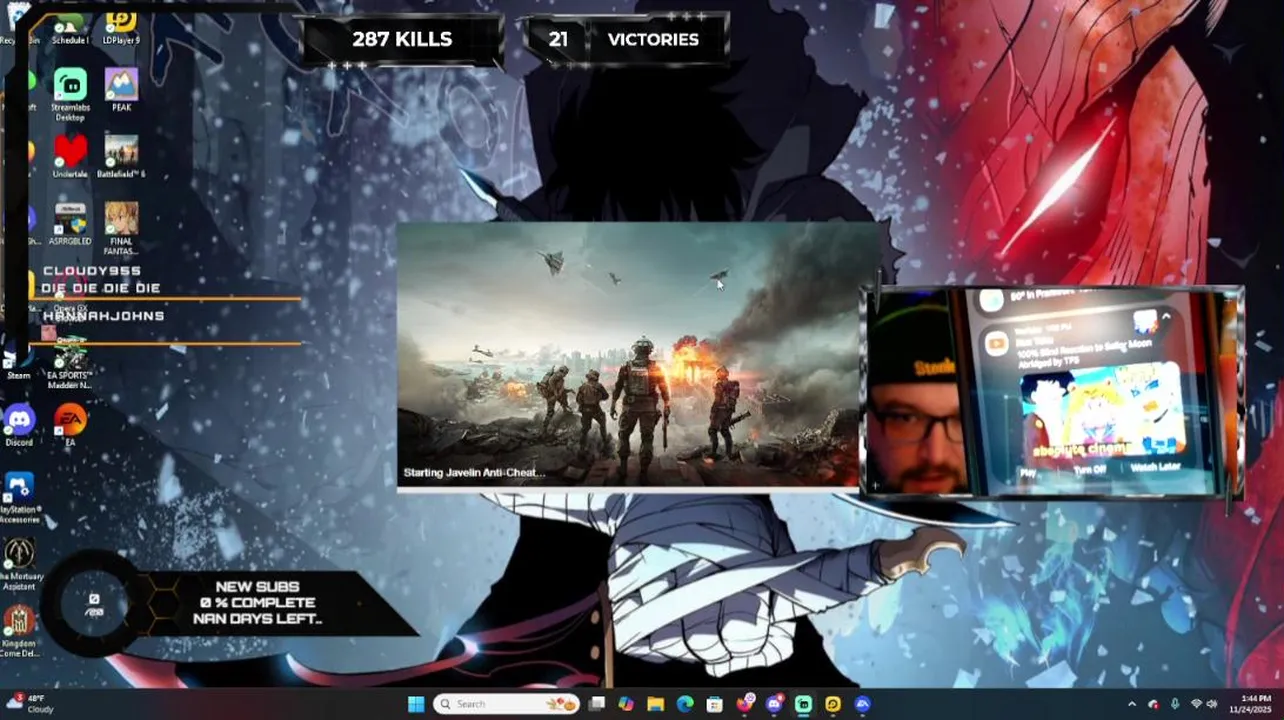
Task: Launch the PEAK desktop icon
Action: (121, 90)
